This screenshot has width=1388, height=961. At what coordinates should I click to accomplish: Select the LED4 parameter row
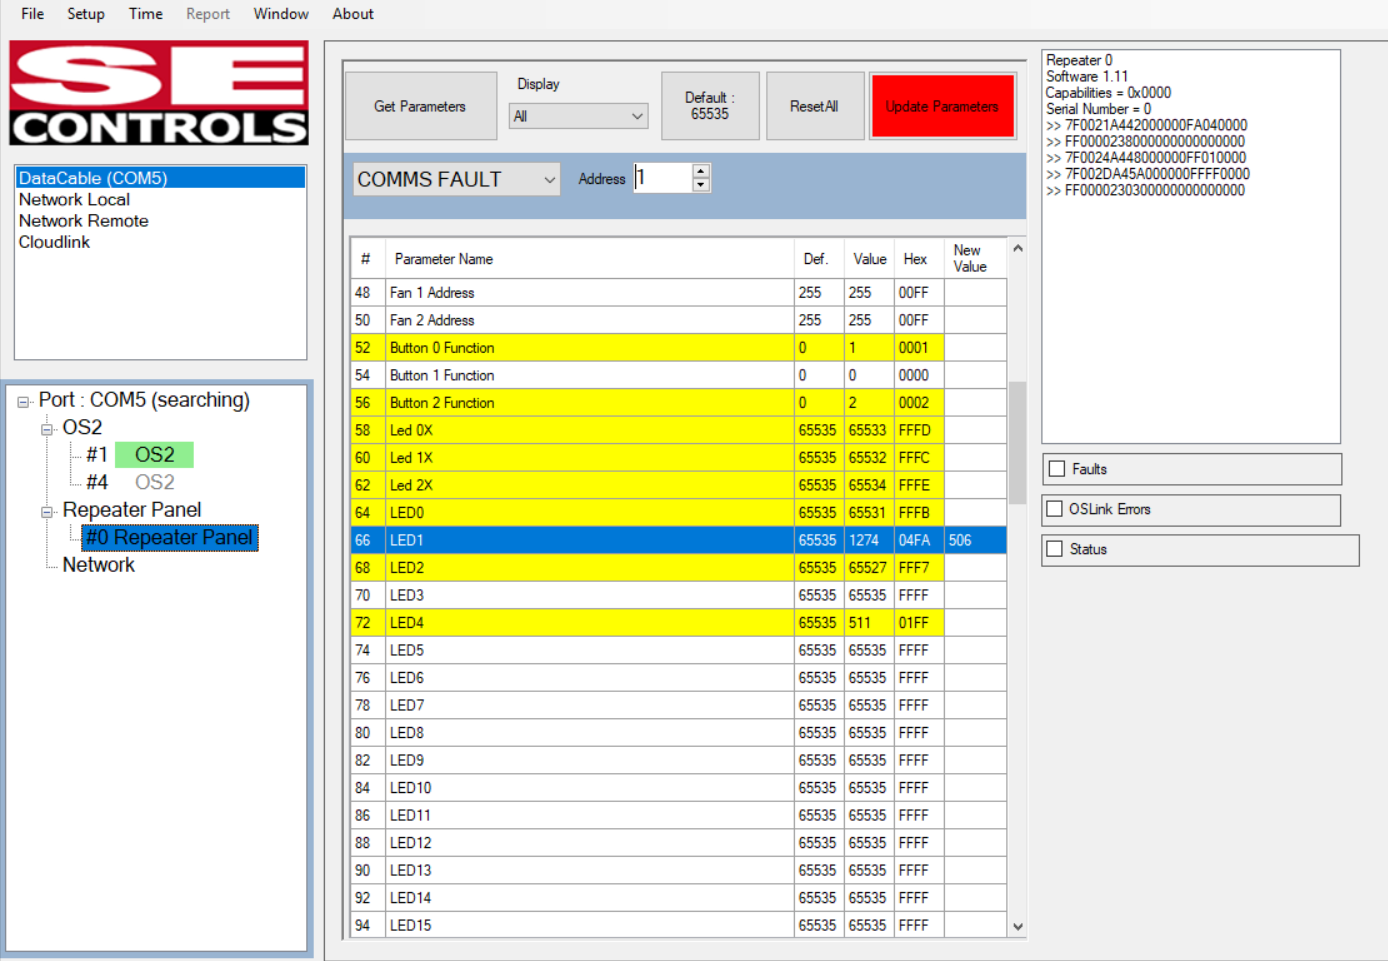(678, 623)
